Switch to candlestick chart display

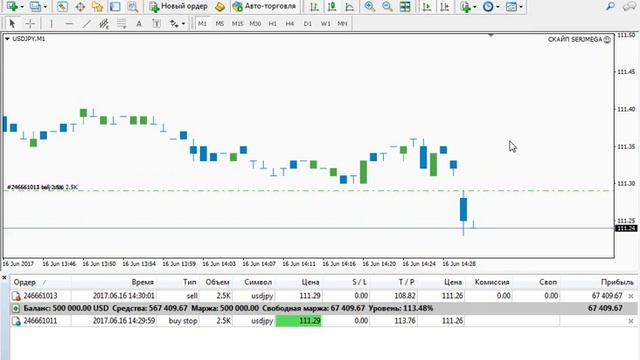tap(332, 7)
